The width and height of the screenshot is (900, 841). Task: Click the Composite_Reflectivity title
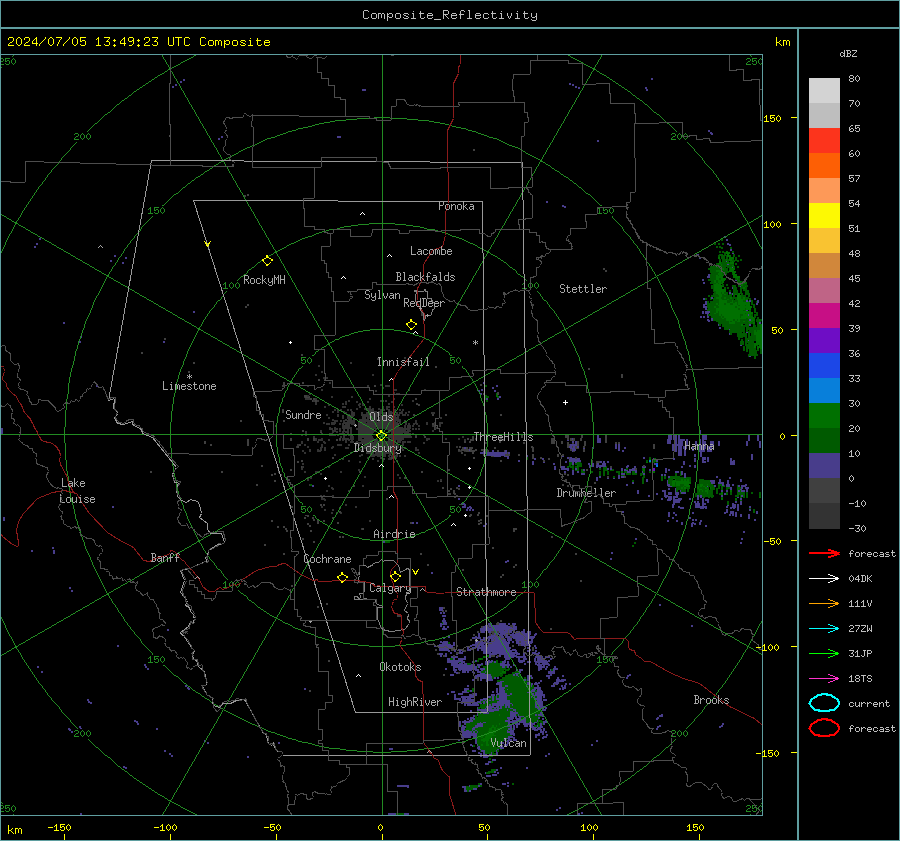450,15
